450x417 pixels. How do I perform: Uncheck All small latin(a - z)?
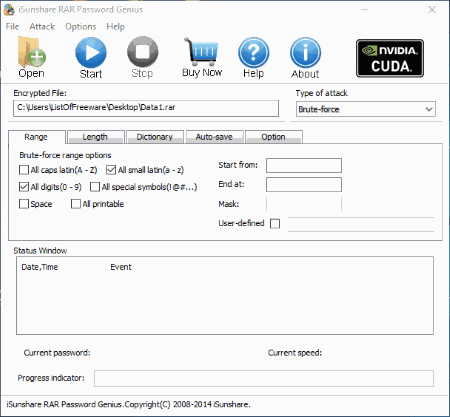coord(111,170)
